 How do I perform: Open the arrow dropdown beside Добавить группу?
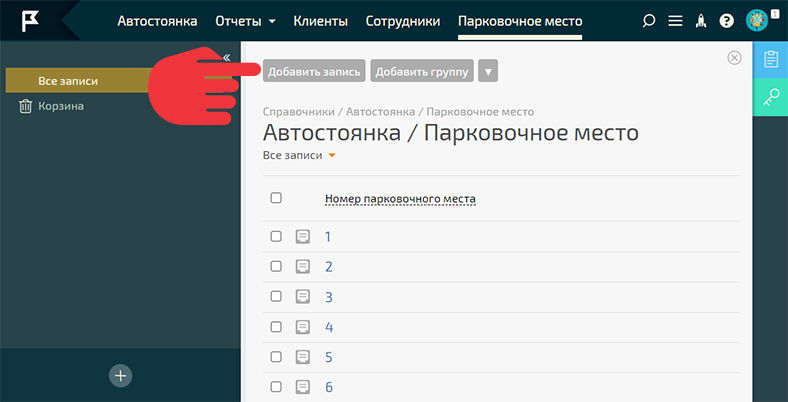pyautogui.click(x=488, y=71)
